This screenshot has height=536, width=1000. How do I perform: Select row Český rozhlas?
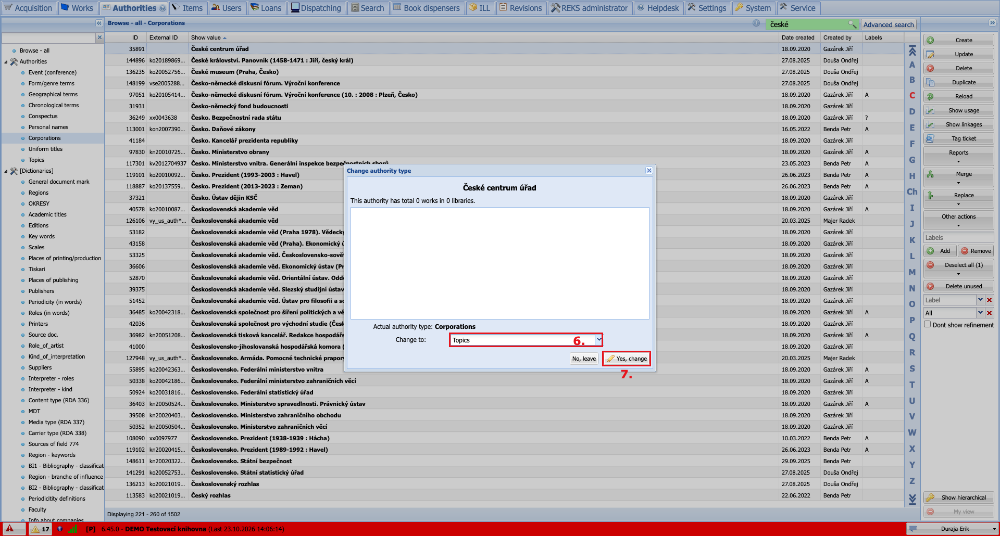coord(504,495)
